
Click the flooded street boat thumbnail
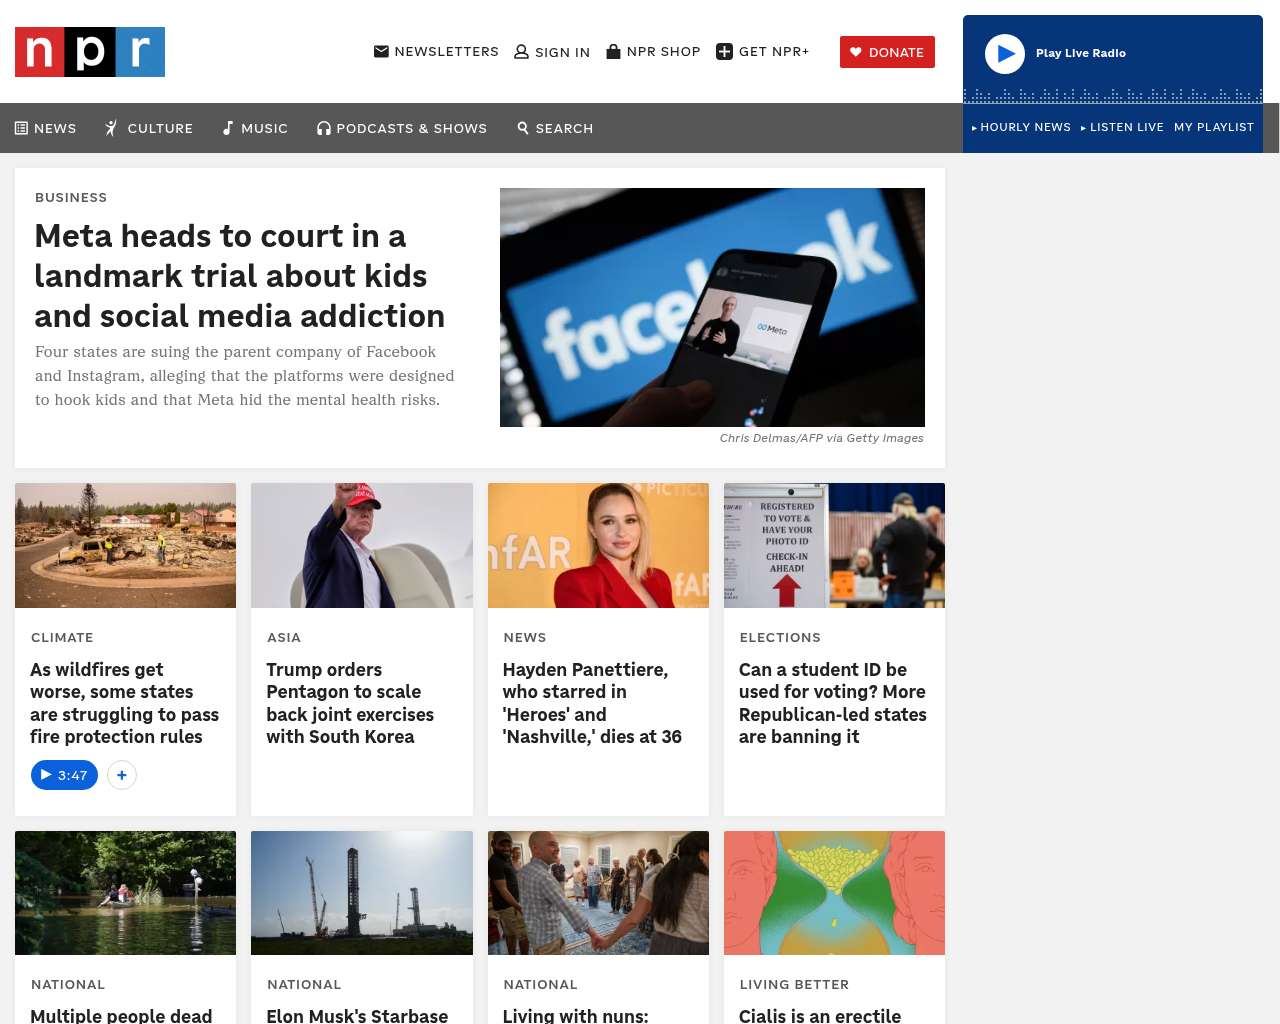pos(126,893)
